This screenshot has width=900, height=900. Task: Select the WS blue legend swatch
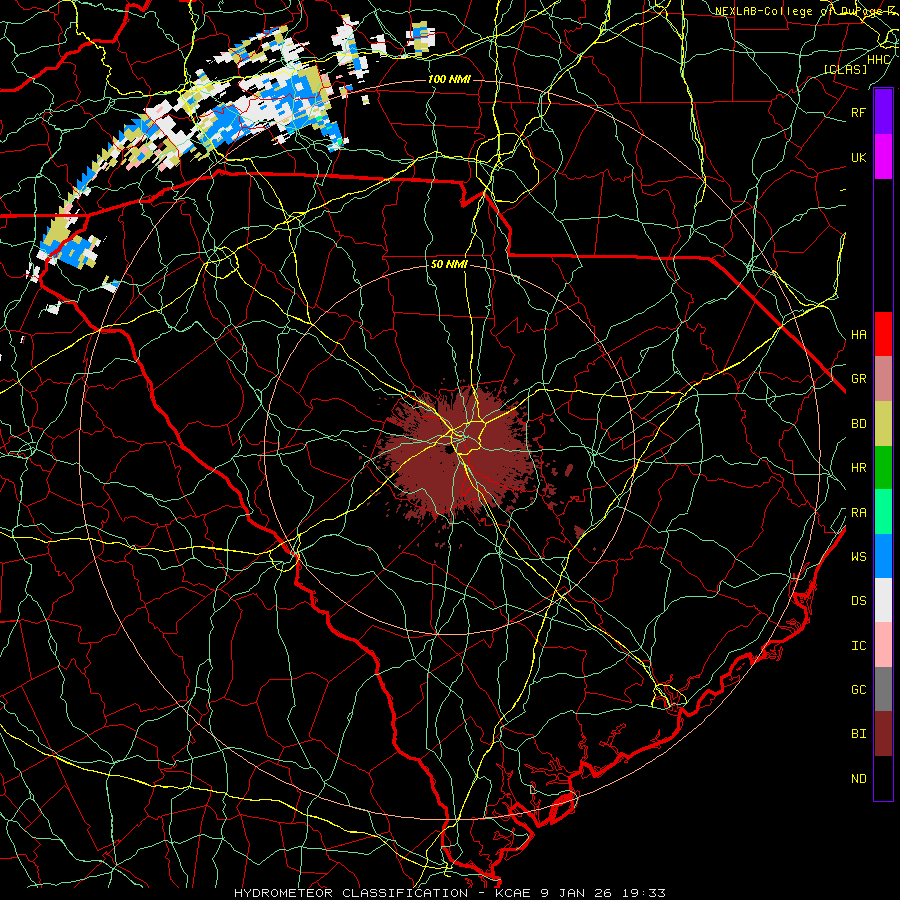coord(883,556)
